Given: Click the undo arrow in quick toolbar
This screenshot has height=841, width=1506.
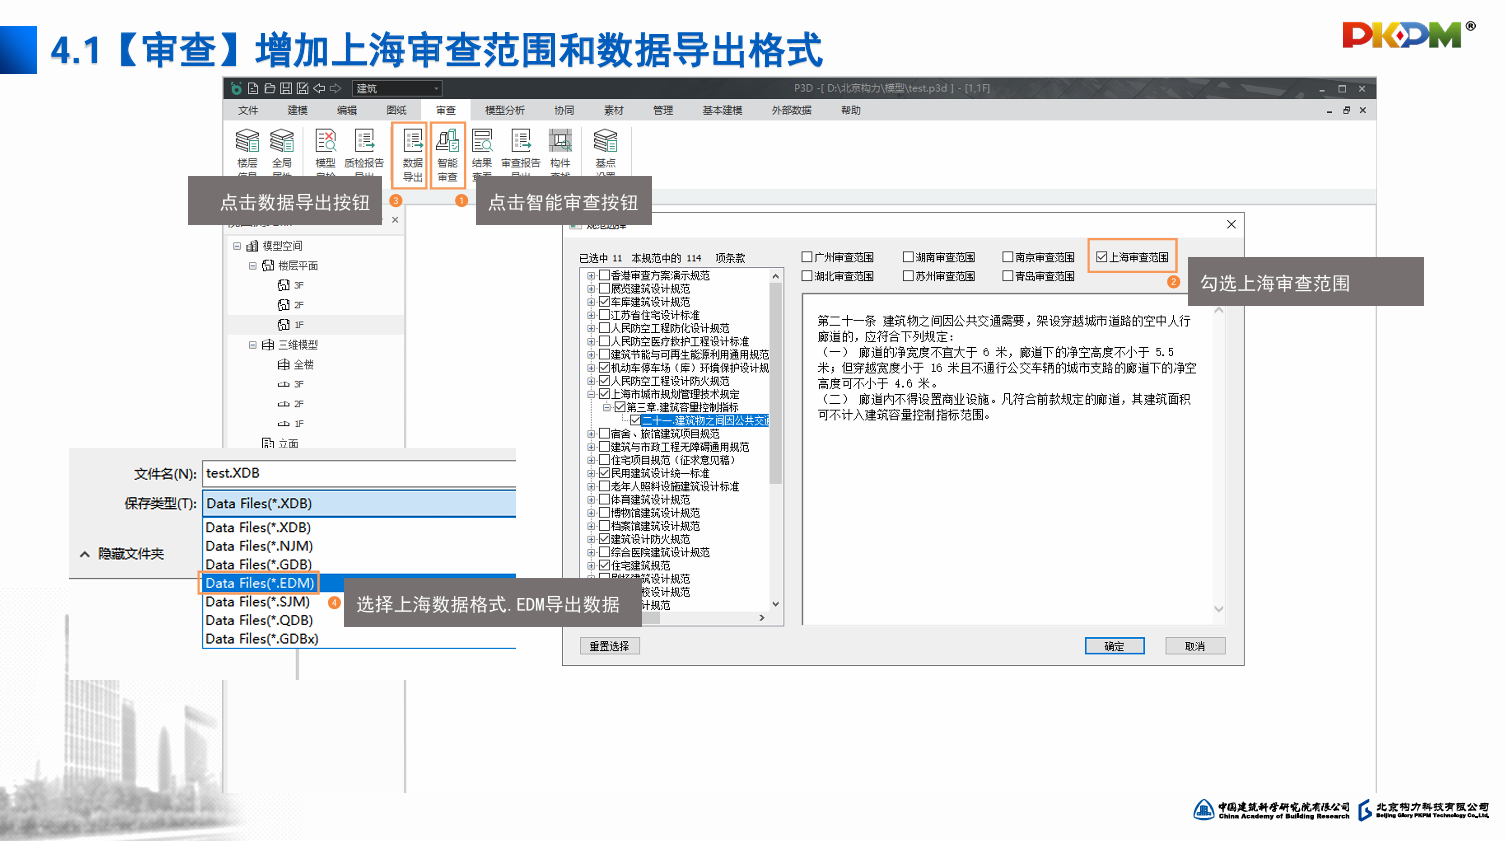Looking at the screenshot, I should (x=319, y=88).
